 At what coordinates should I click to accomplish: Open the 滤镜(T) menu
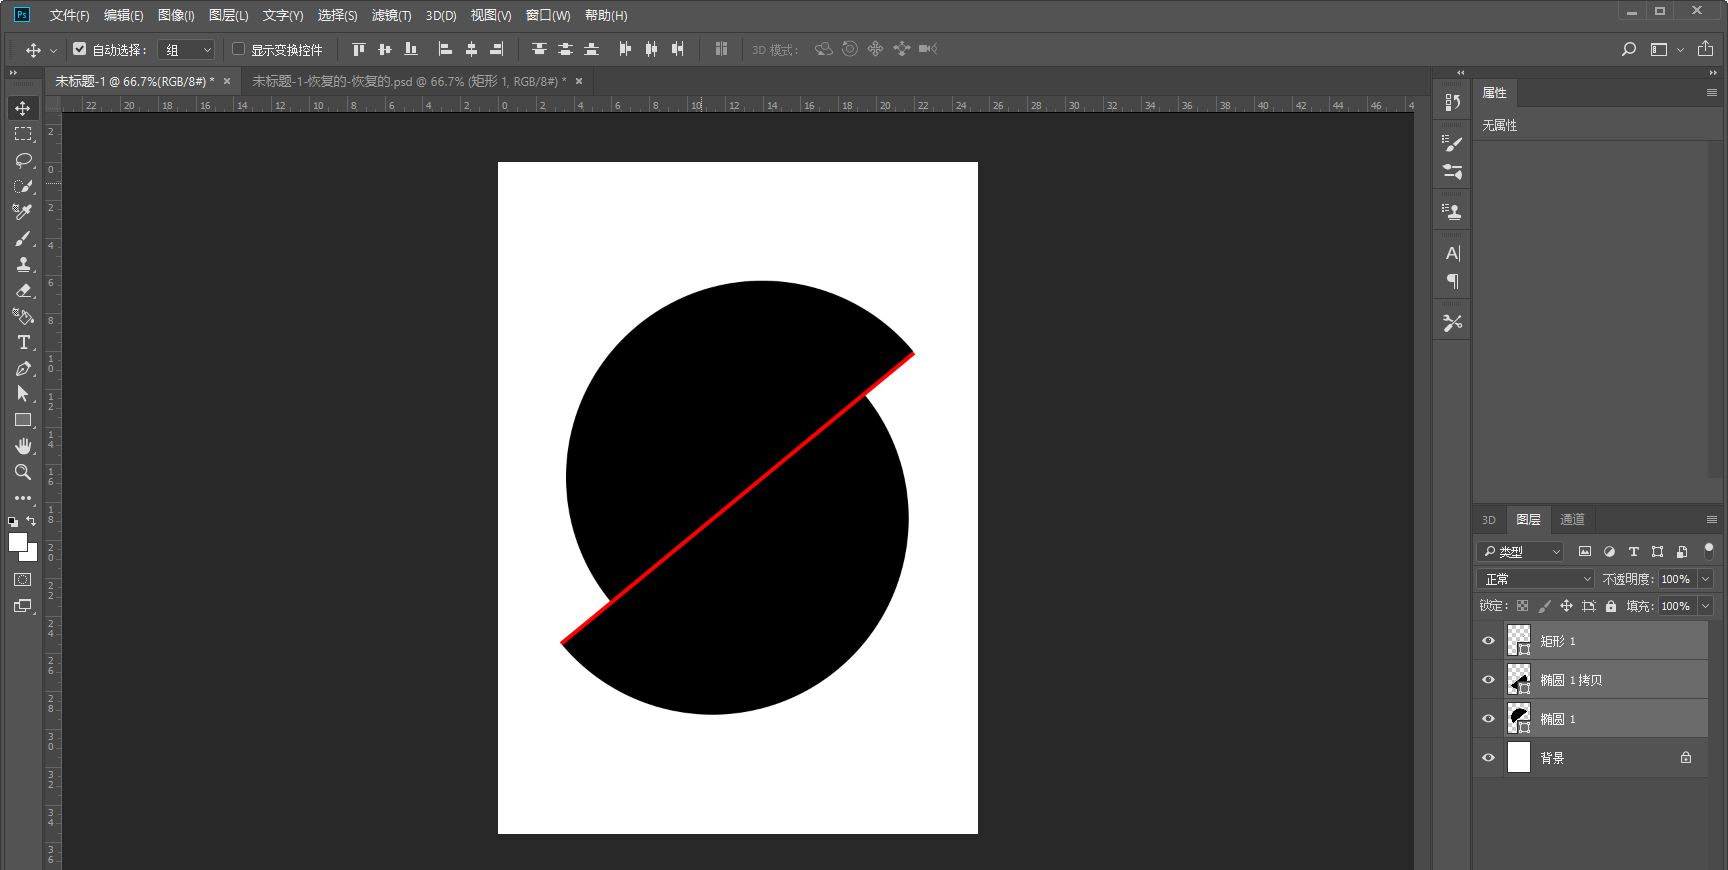coord(391,15)
